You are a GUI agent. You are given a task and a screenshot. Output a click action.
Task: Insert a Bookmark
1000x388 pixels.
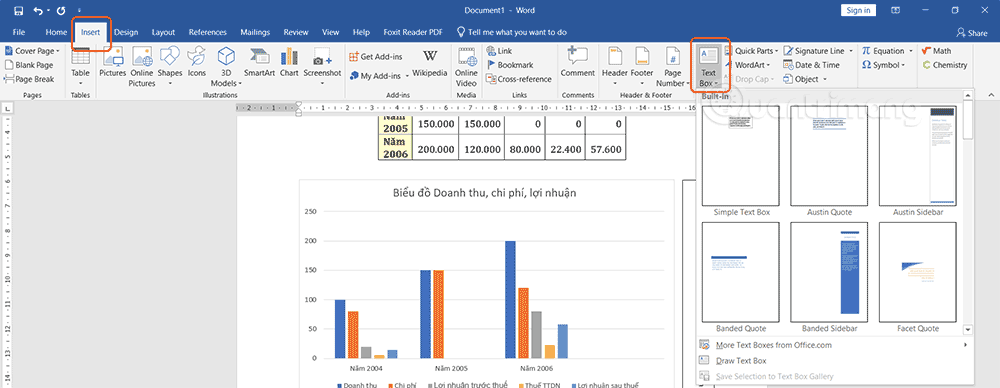click(x=510, y=65)
